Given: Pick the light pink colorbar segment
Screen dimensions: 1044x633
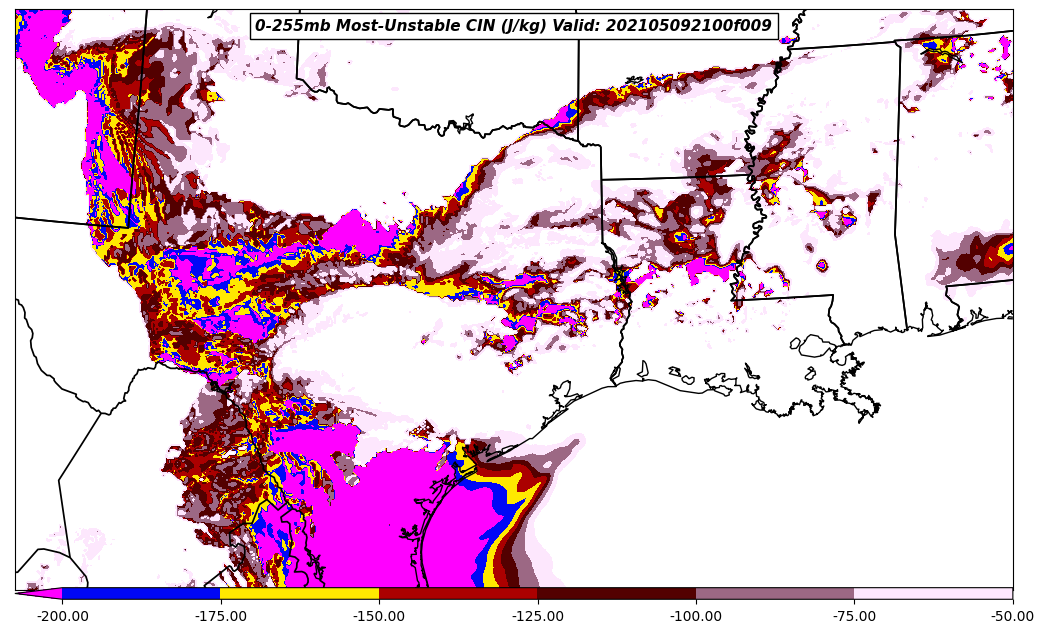Looking at the screenshot, I should point(933,593).
